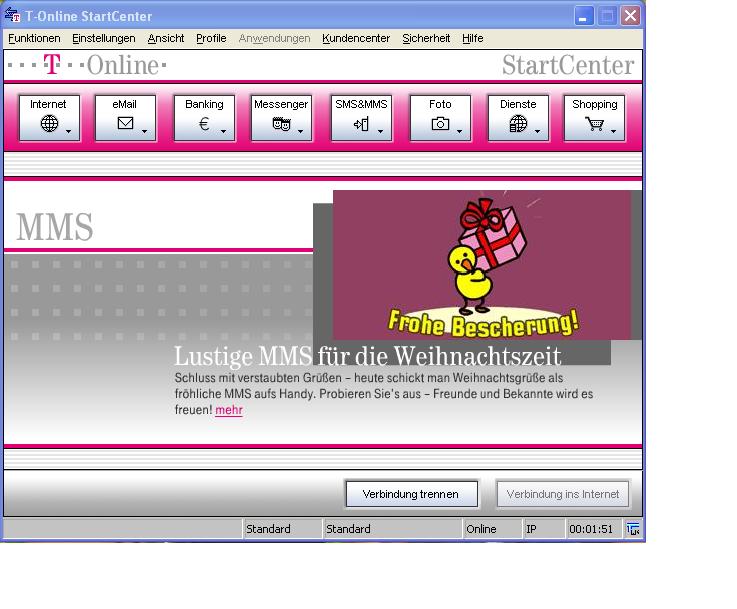This screenshot has height=609, width=737.
Task: Click the second 'Standard' status bar field
Action: click(393, 529)
